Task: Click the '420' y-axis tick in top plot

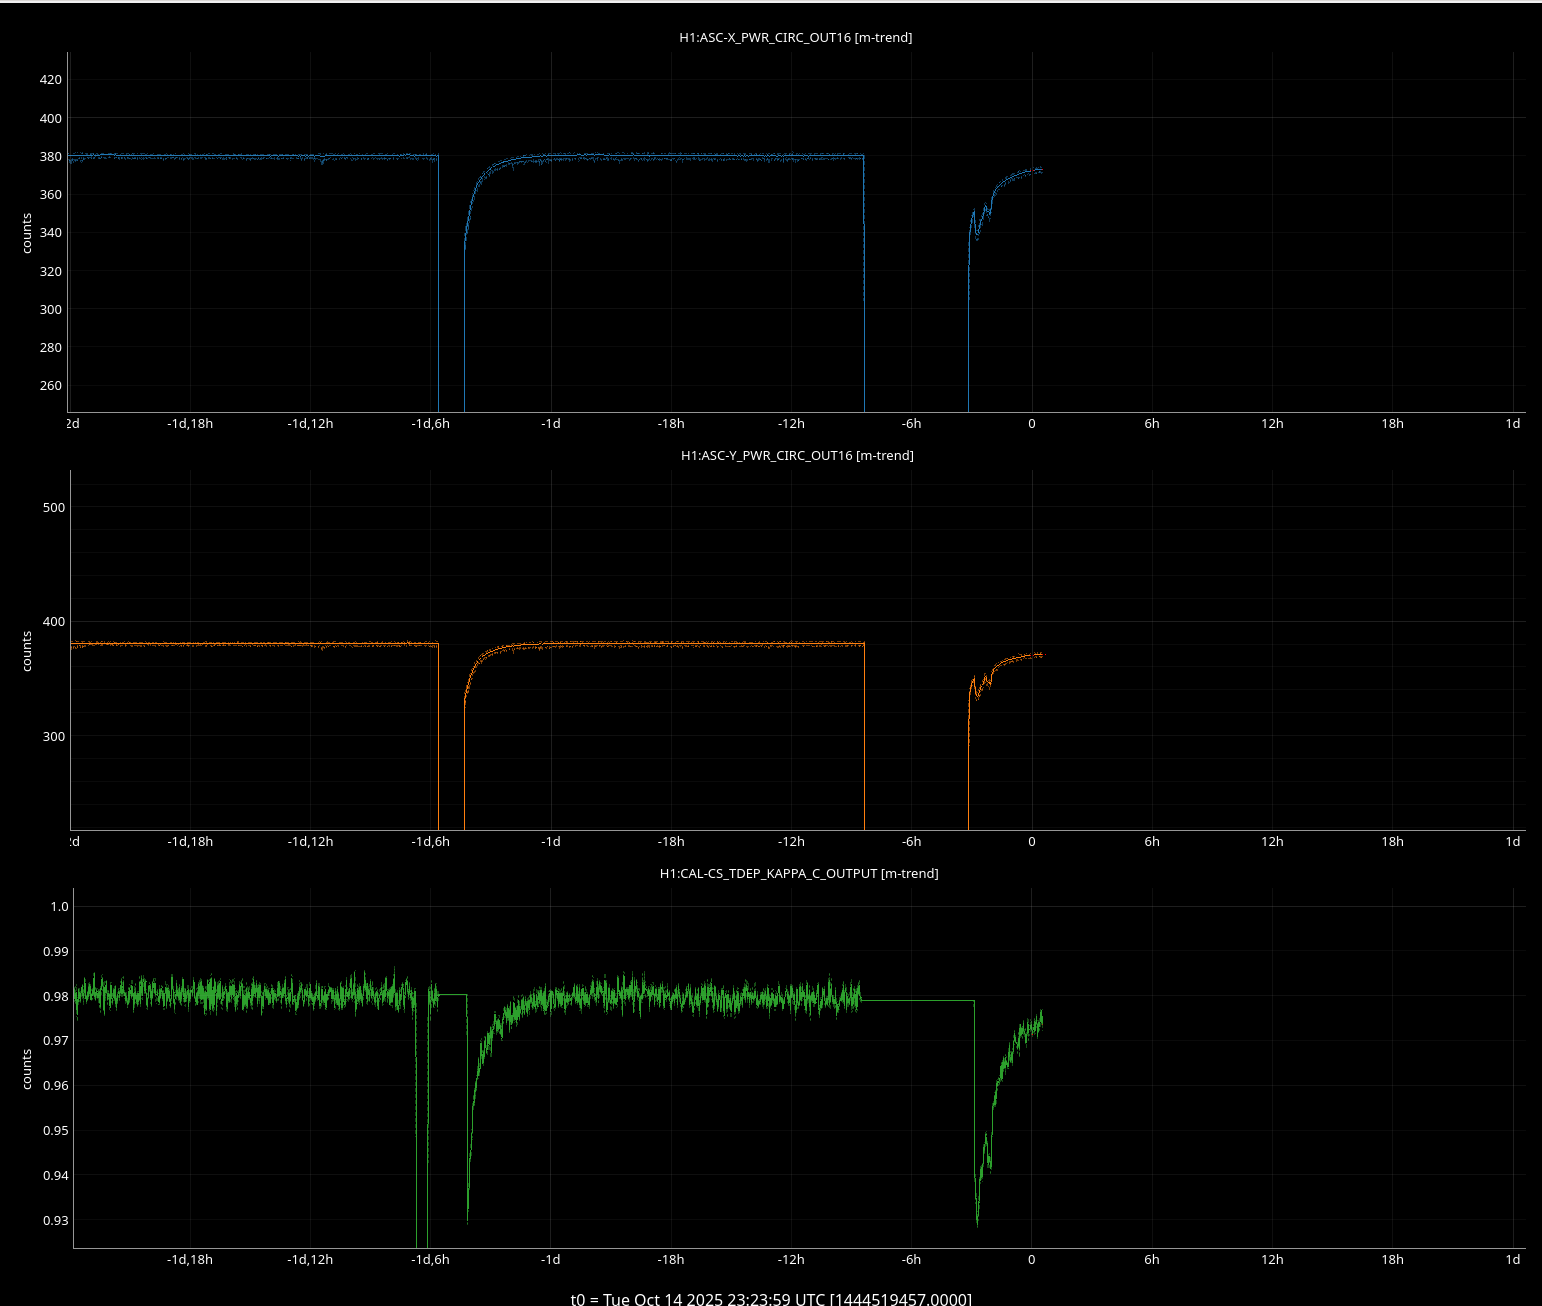Action: [x=50, y=80]
